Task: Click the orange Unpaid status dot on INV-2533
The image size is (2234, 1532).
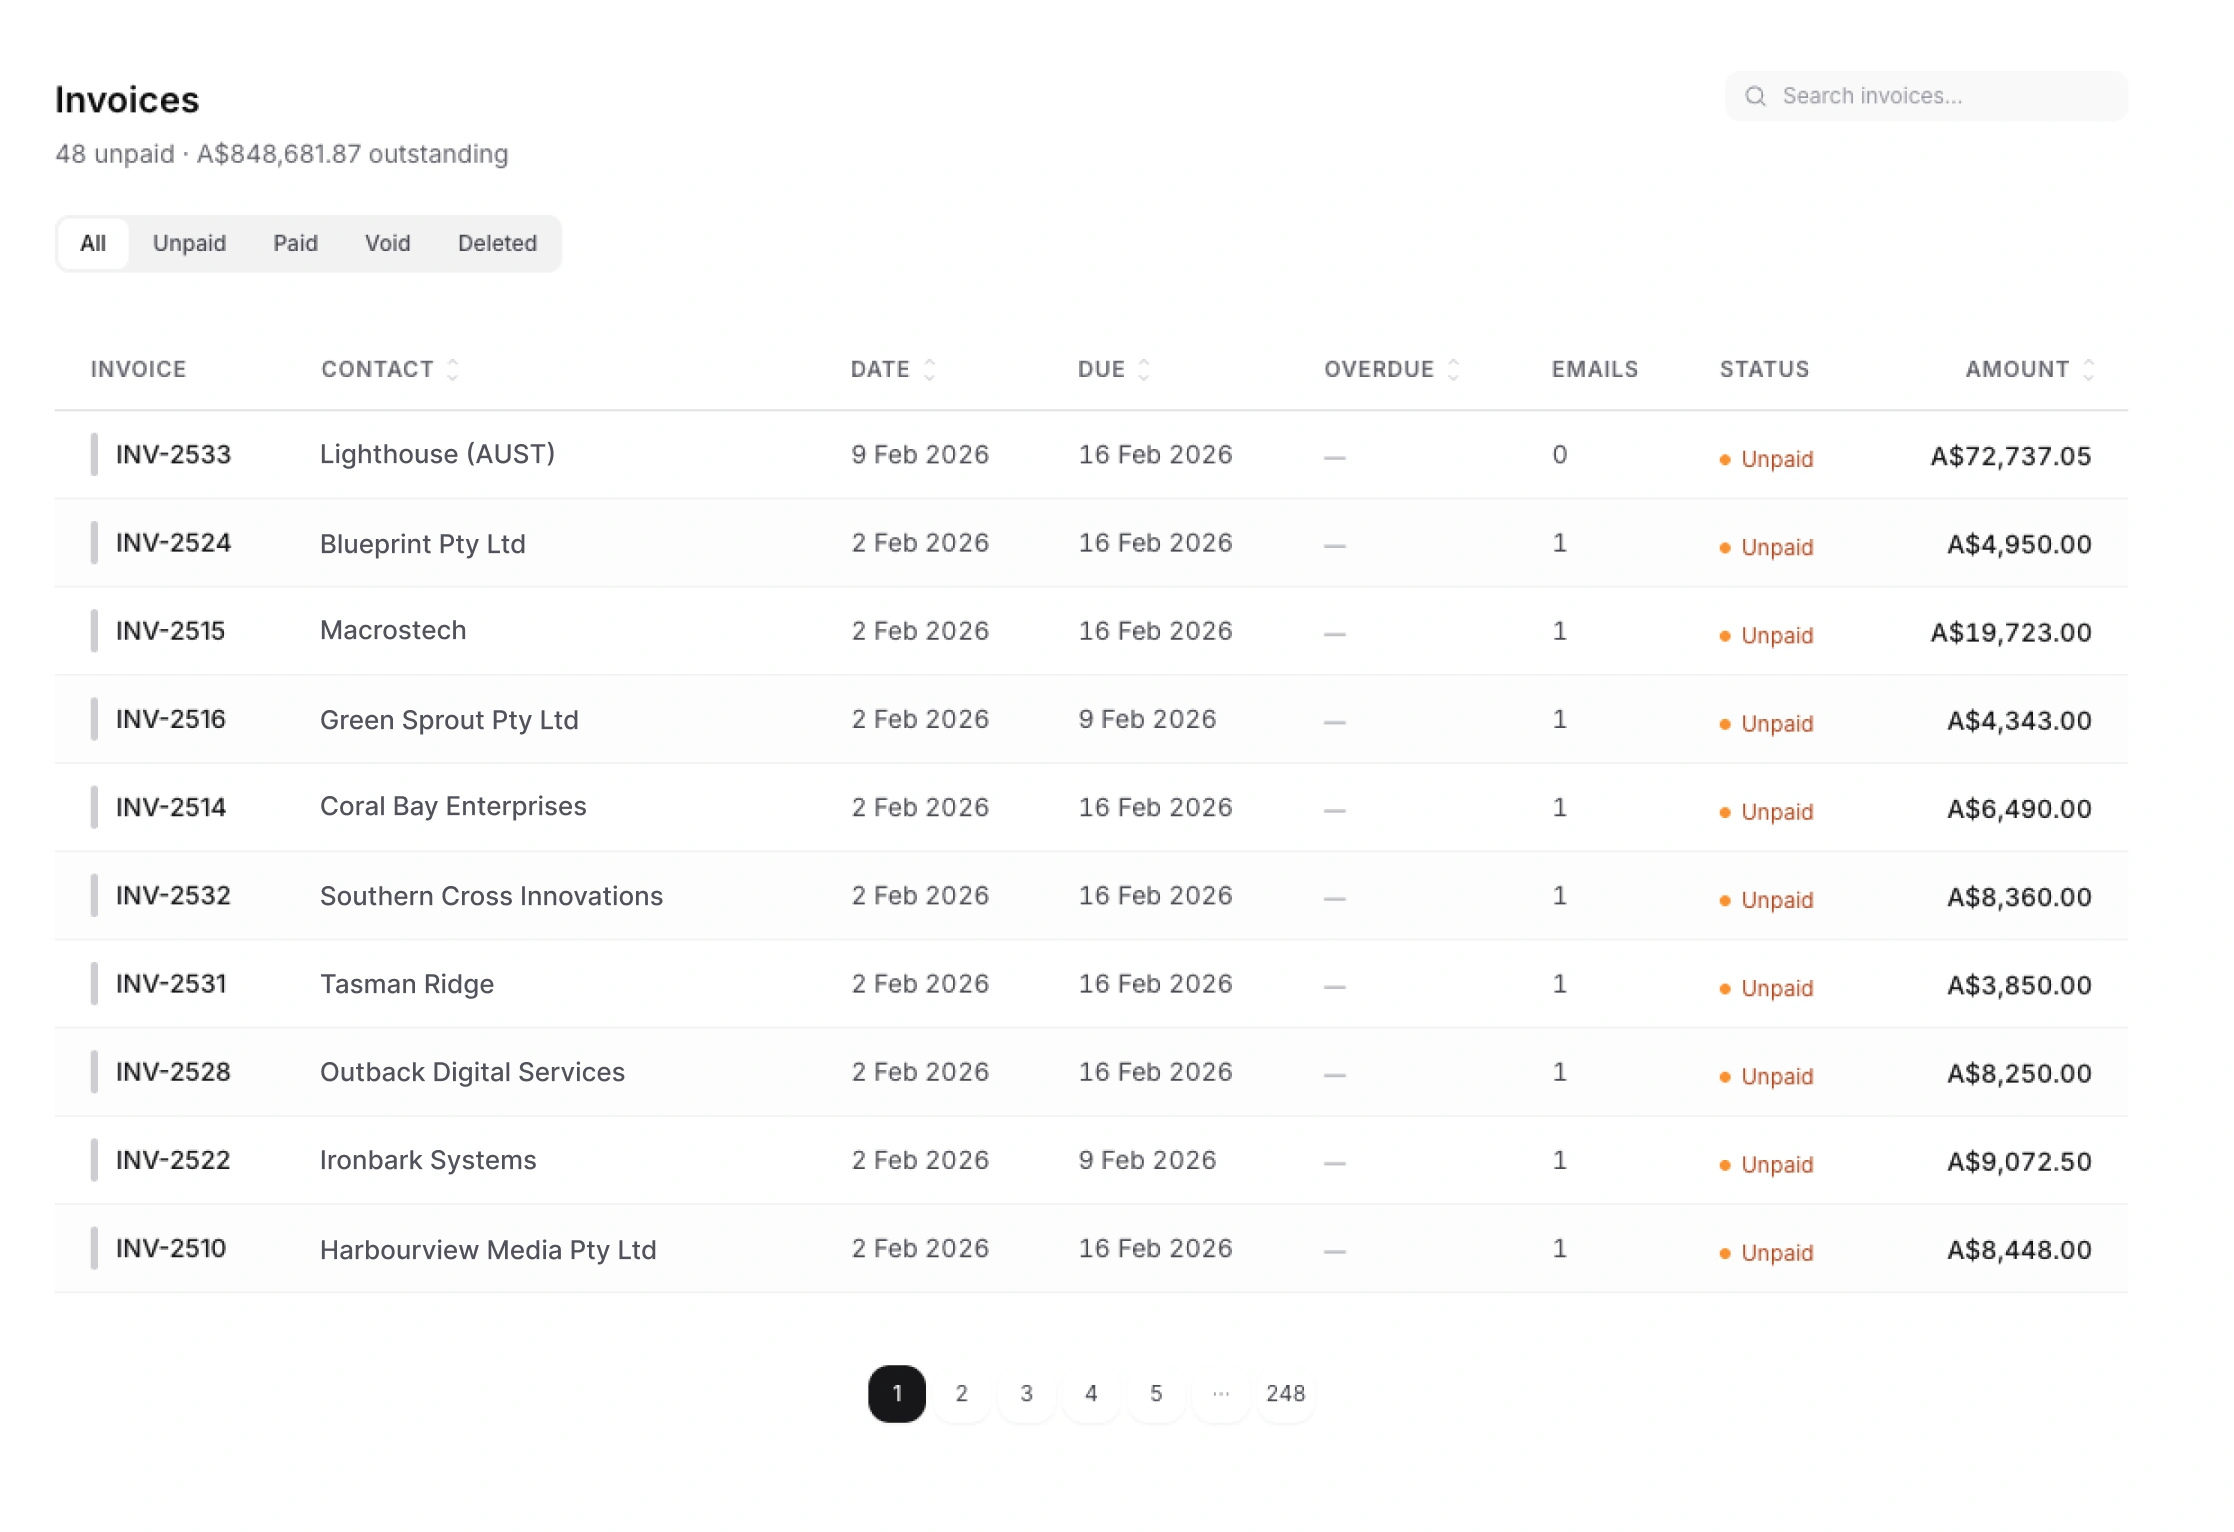Action: coord(1724,458)
